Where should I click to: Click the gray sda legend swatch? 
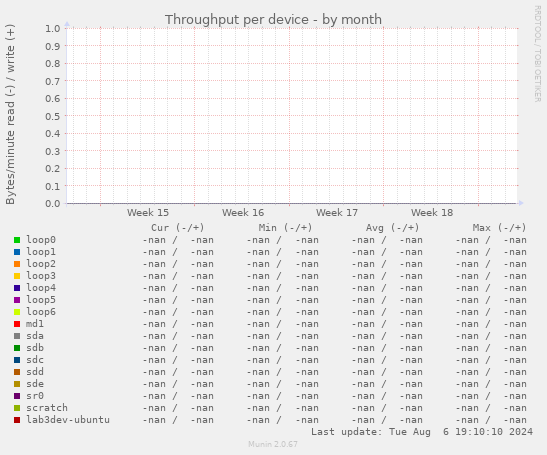(x=17, y=336)
